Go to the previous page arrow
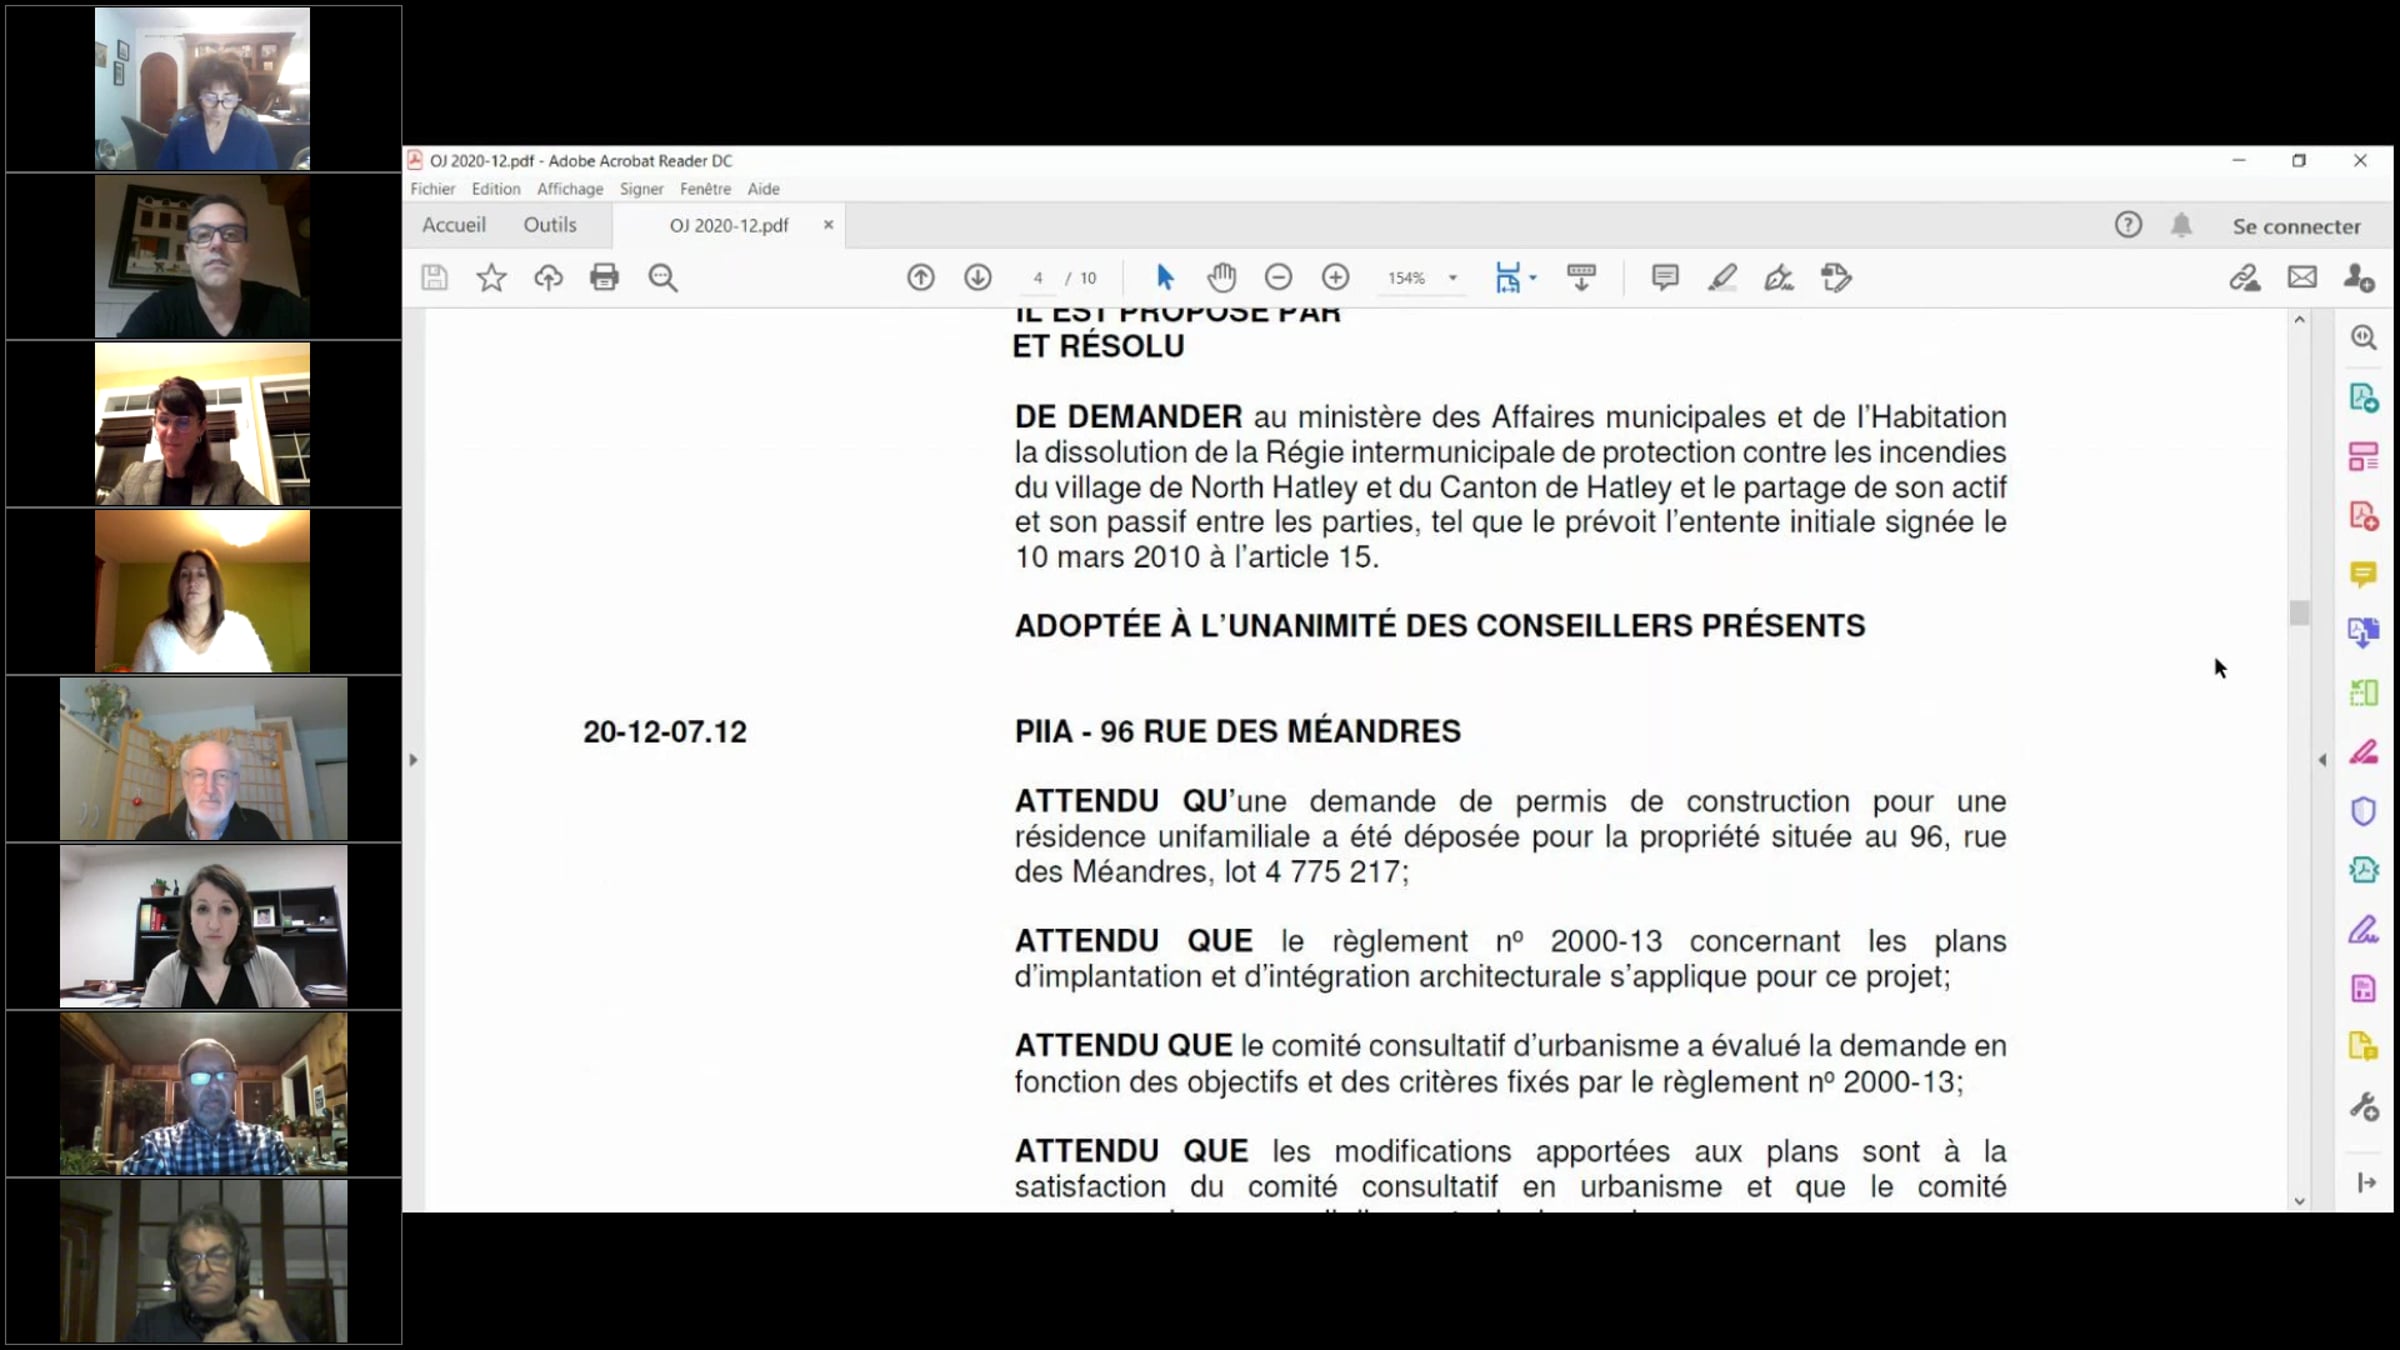2400x1350 pixels. [920, 278]
